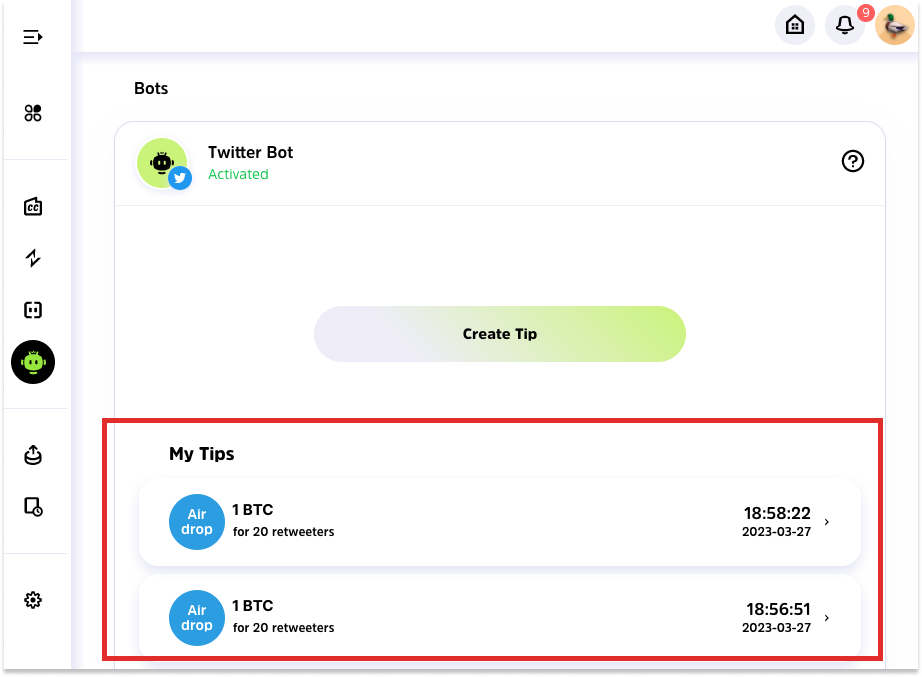This screenshot has width=922, height=677.
Task: Click the square-bracket face icon in sidebar
Action: click(x=33, y=310)
